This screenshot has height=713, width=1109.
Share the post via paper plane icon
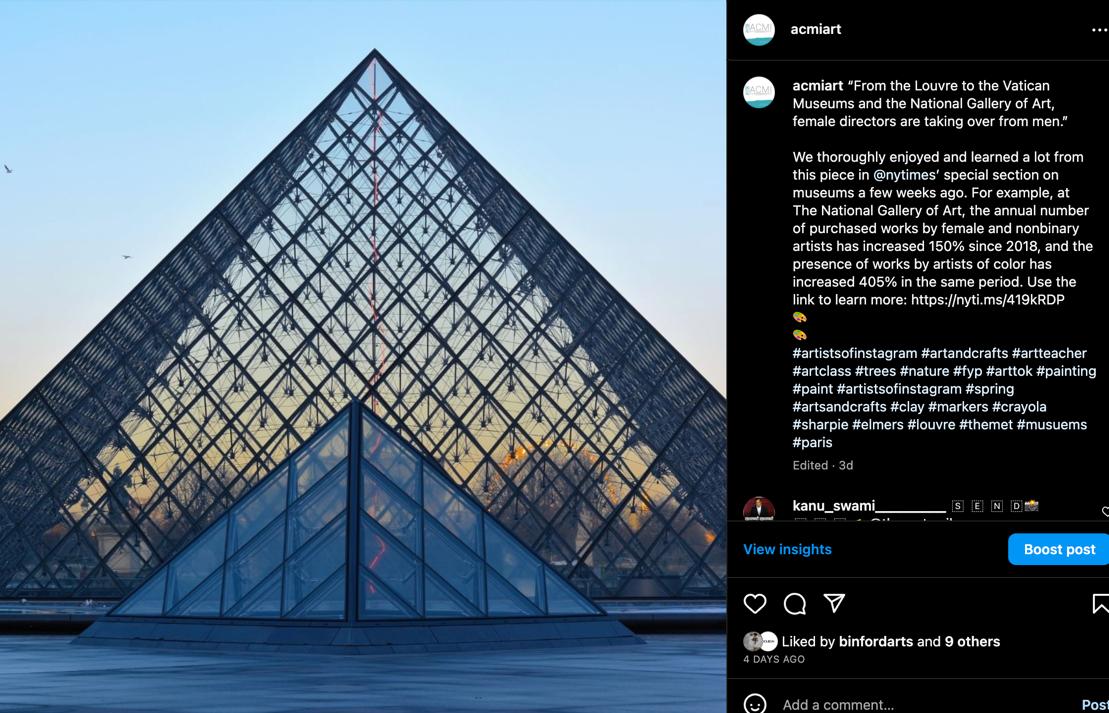pos(835,603)
